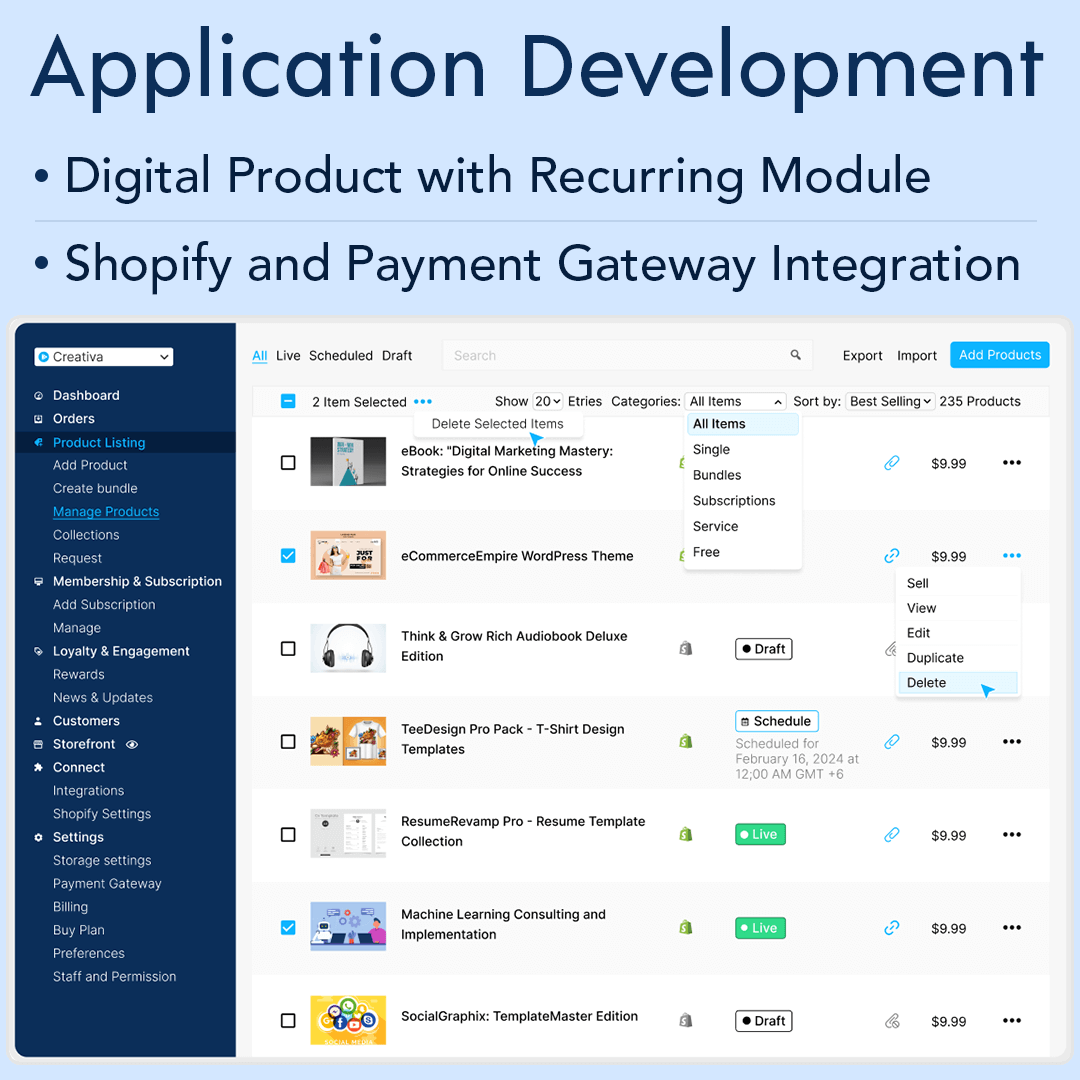Click link icon for Machine Learning Consulting

[x=891, y=928]
